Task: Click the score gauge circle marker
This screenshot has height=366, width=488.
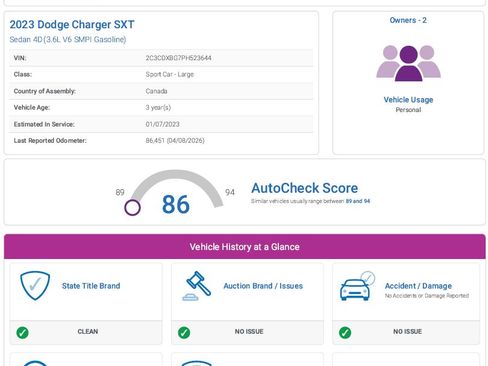Action: 132,207
